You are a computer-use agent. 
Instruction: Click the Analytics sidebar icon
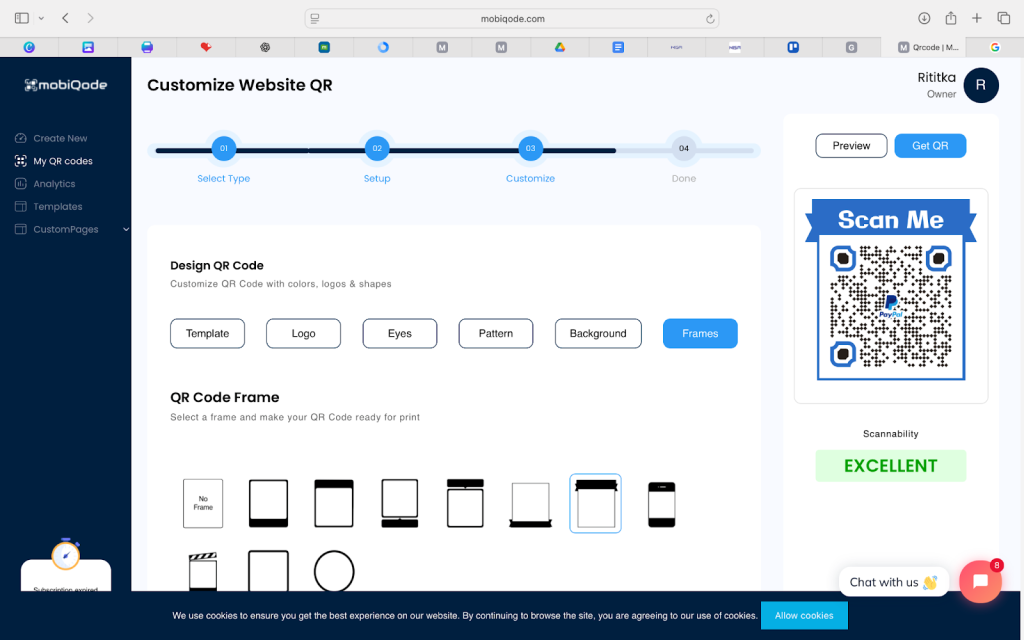tap(21, 184)
